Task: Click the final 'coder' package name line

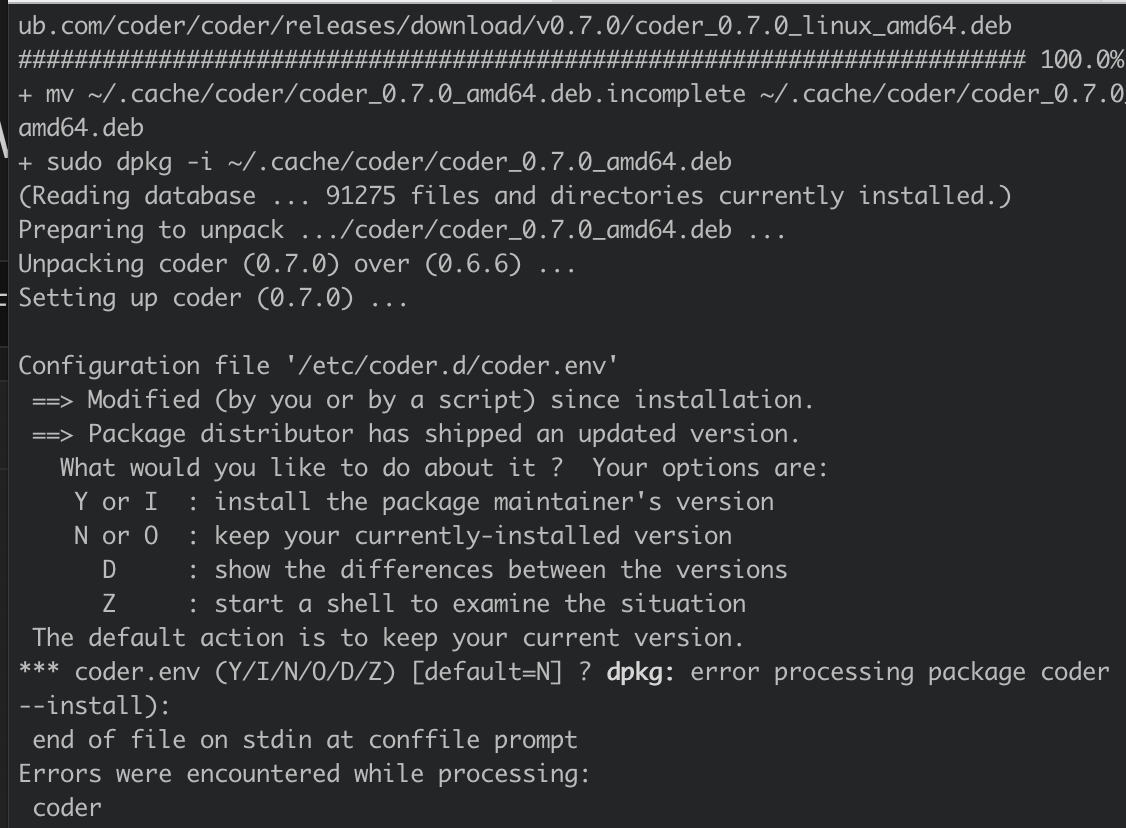Action: pyautogui.click(x=67, y=809)
